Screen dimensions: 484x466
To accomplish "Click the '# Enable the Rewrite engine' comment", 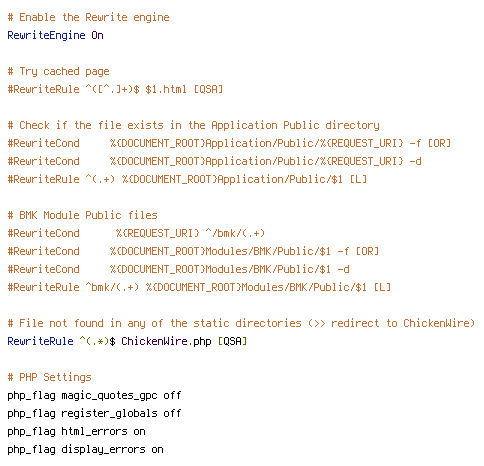I will click(88, 18).
